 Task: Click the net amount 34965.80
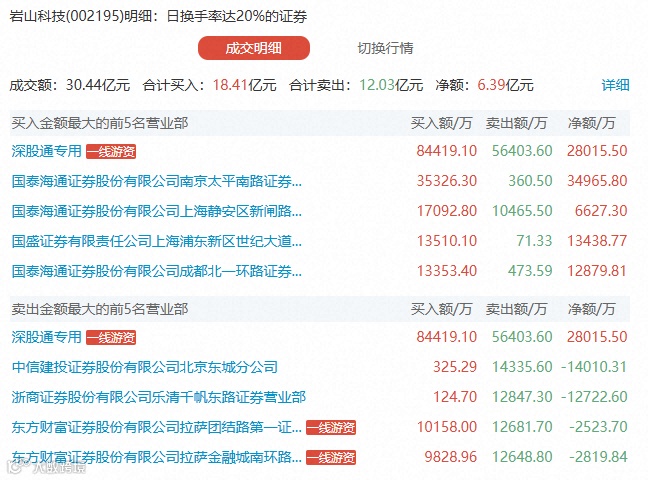click(x=597, y=181)
